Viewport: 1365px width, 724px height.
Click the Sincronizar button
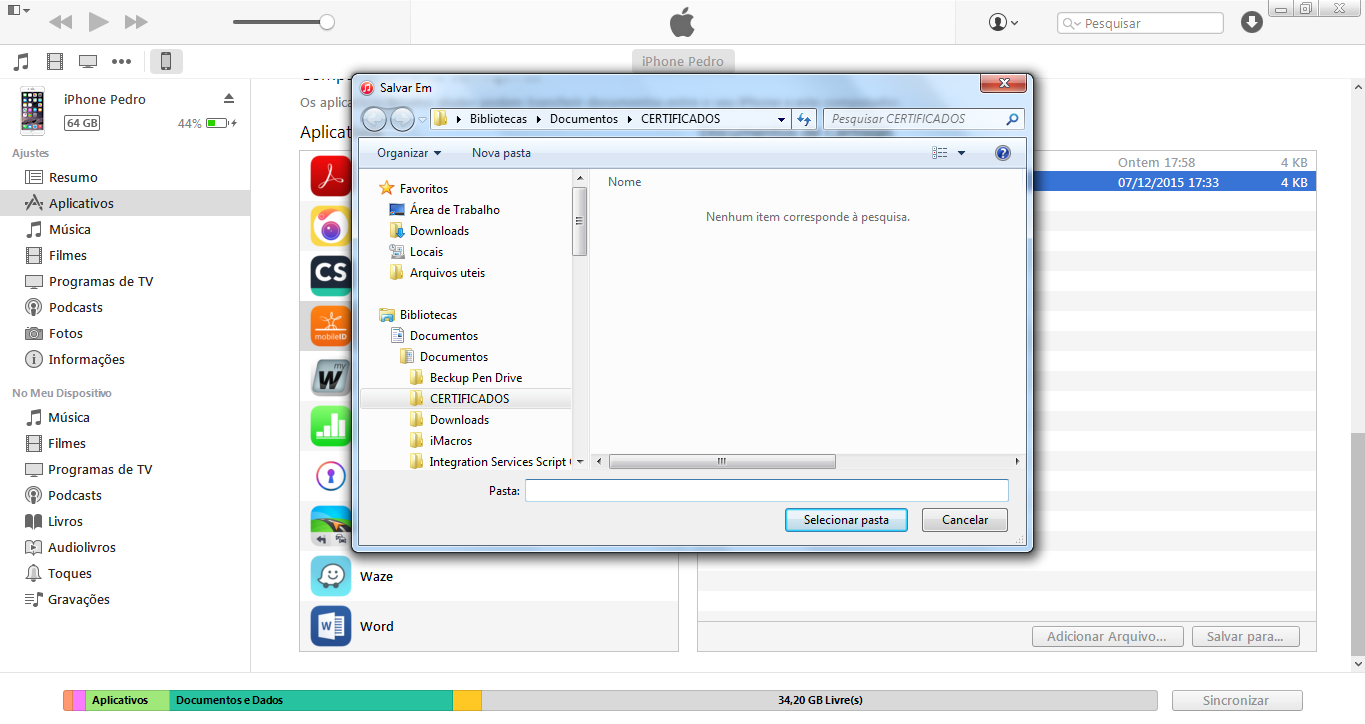[x=1236, y=700]
